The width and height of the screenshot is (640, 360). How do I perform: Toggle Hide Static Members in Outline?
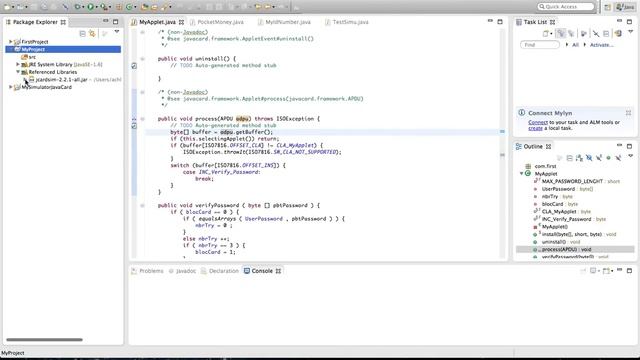[x=599, y=158]
